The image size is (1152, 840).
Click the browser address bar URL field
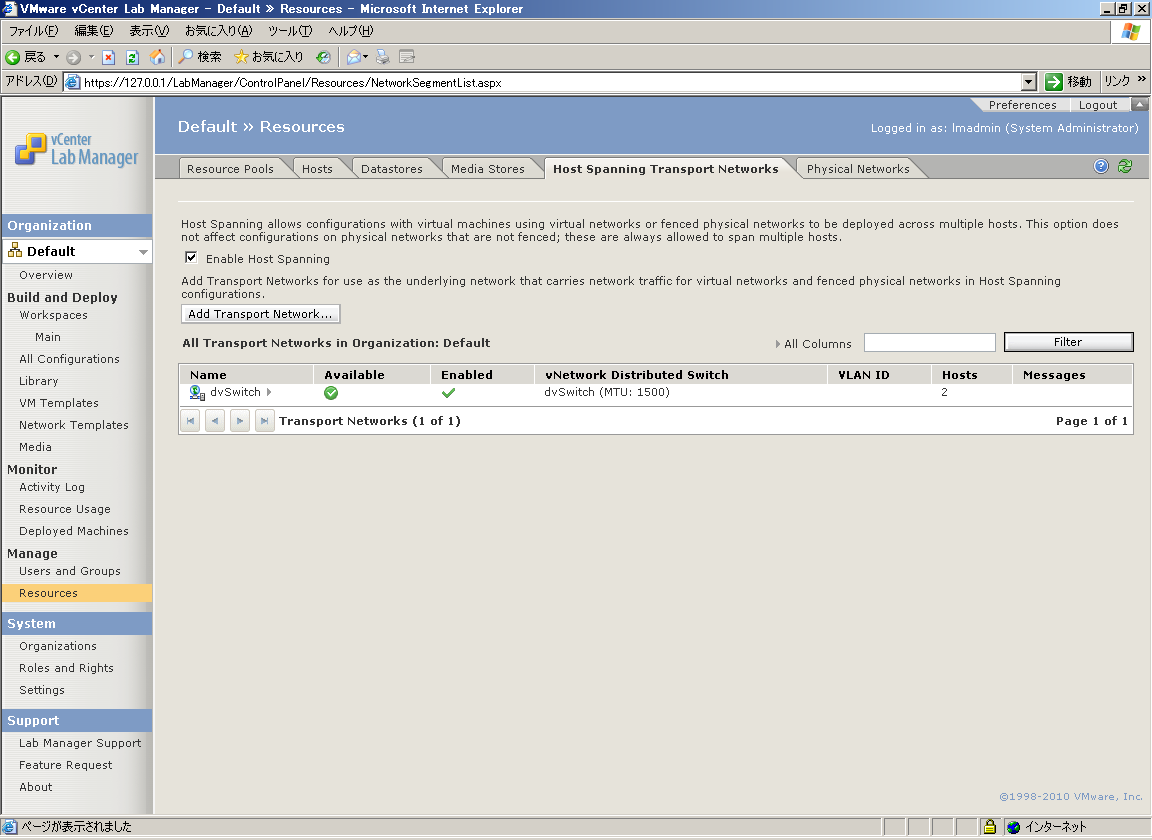point(542,82)
